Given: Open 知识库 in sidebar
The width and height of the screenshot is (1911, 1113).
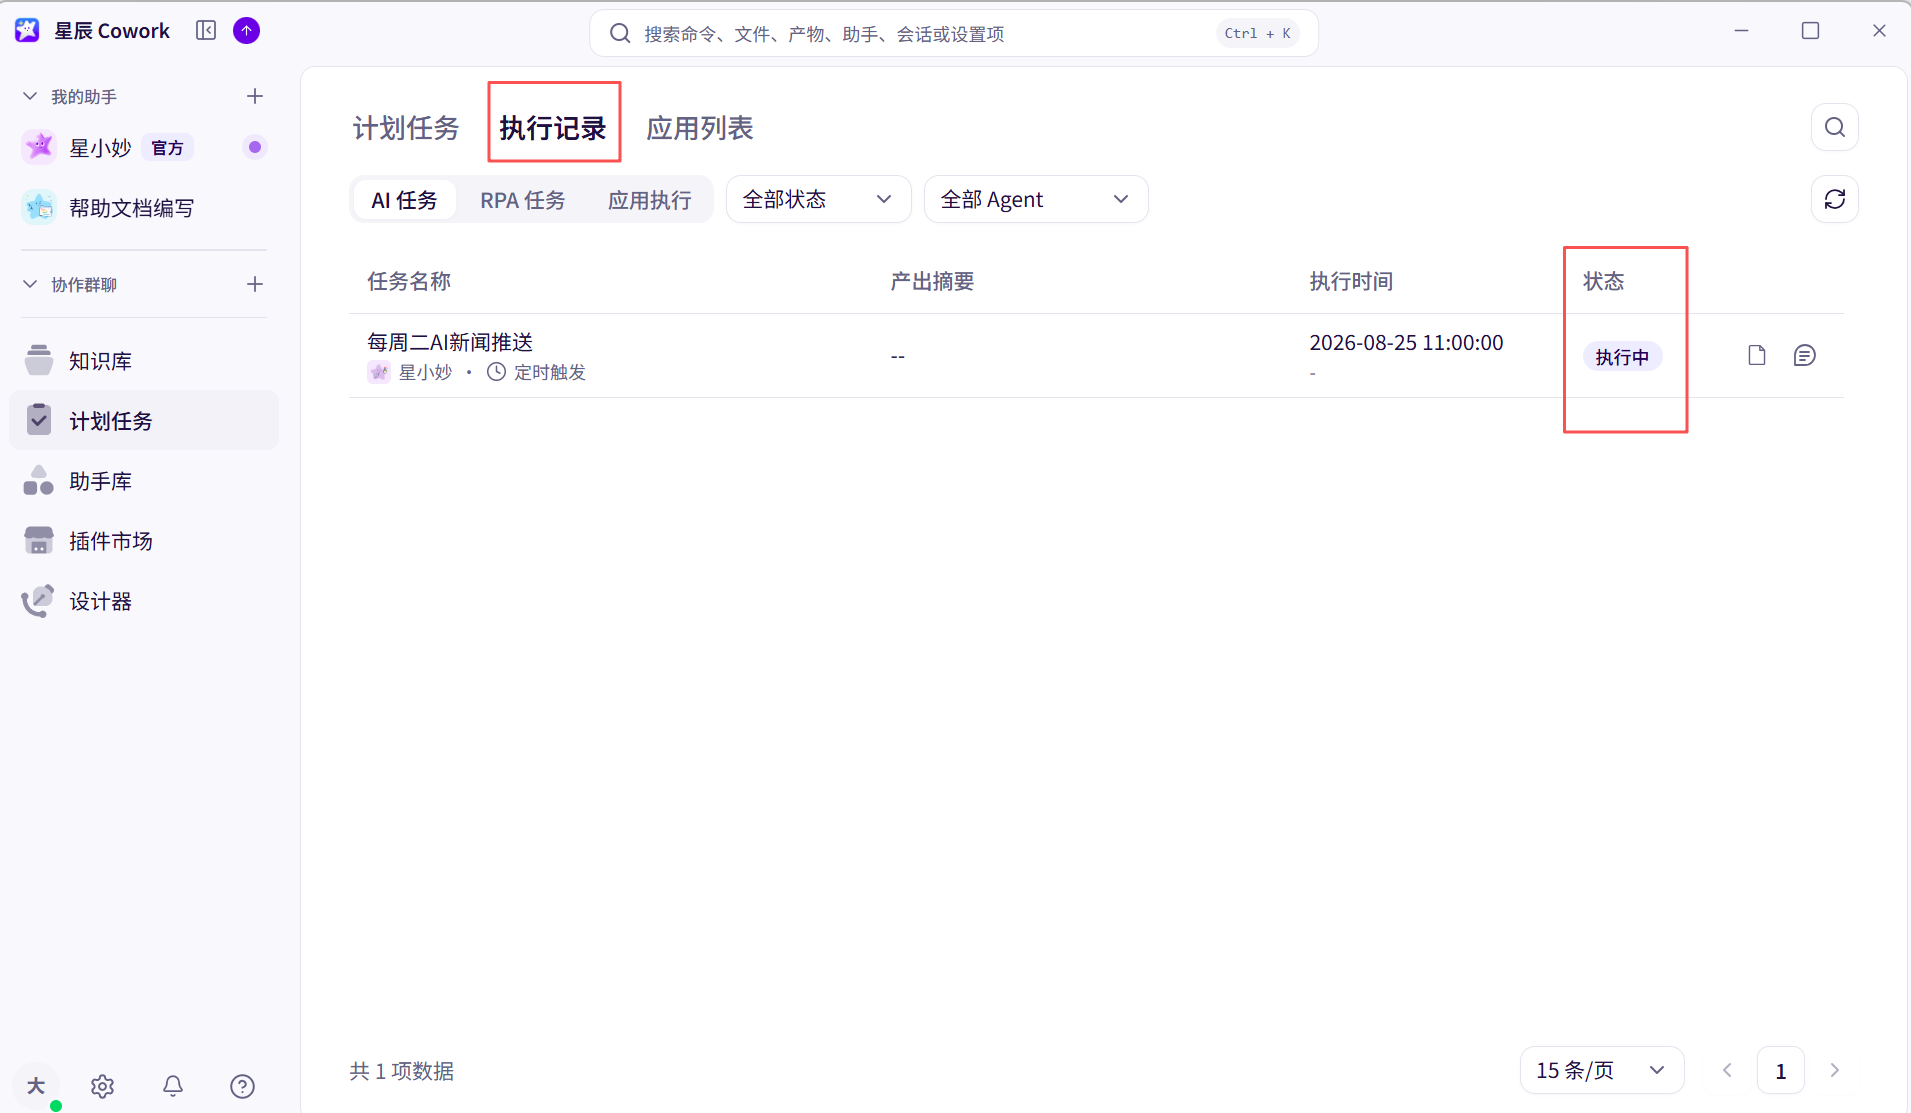Looking at the screenshot, I should point(144,361).
